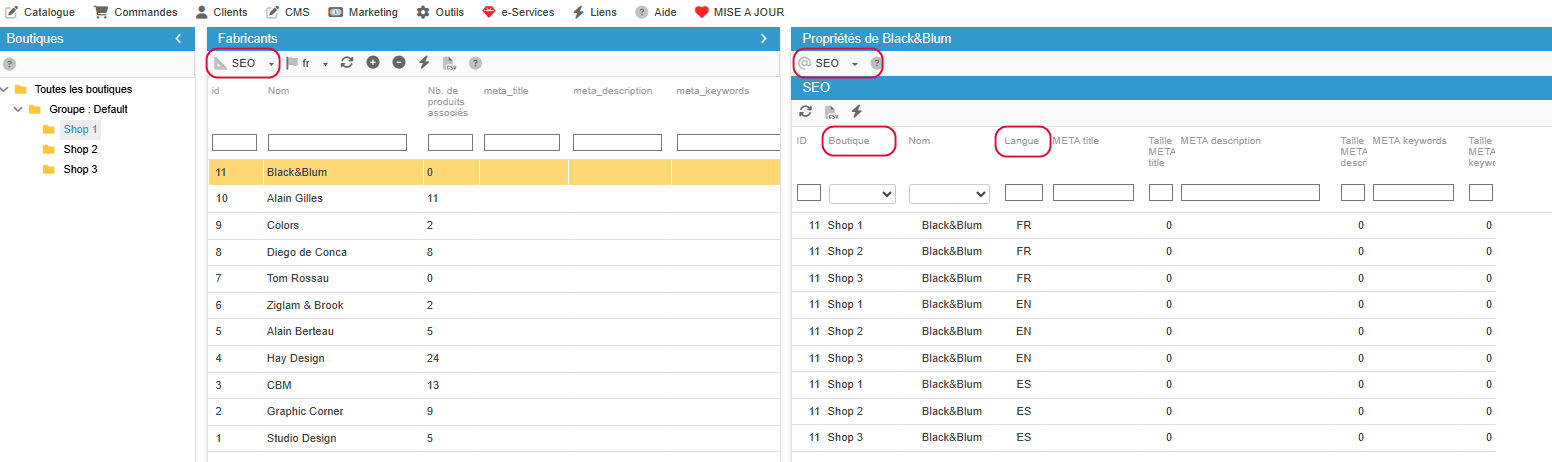Open the CMS menu
The width and height of the screenshot is (1552, 462).
287,12
